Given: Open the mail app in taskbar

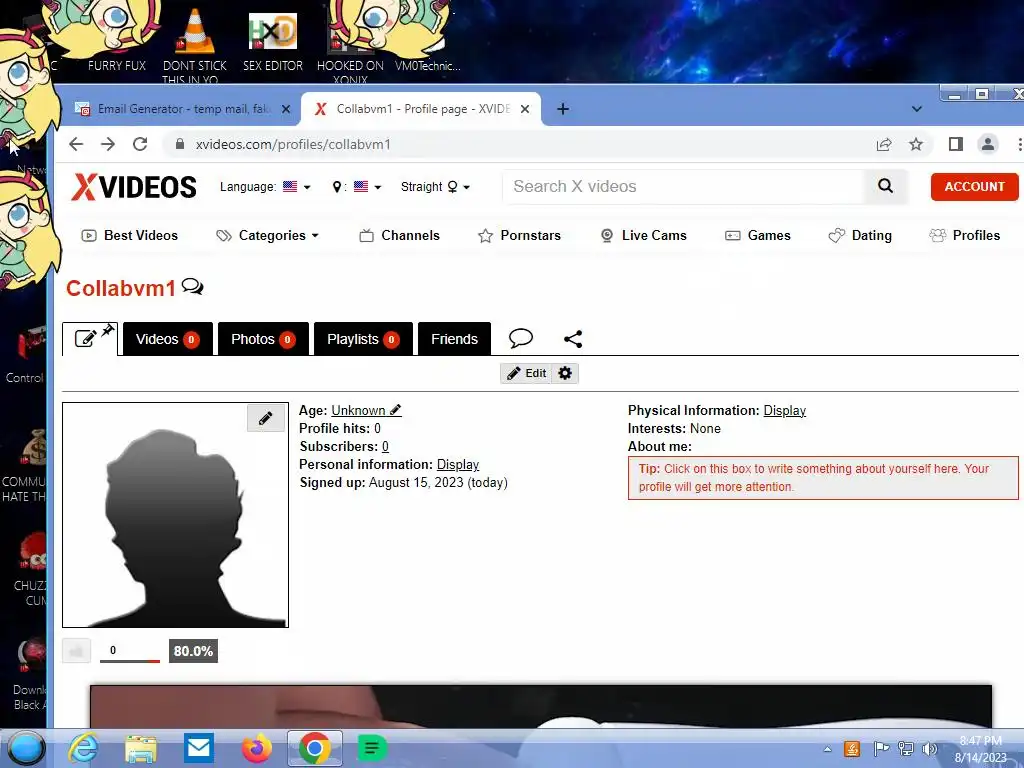Looking at the screenshot, I should pos(199,748).
